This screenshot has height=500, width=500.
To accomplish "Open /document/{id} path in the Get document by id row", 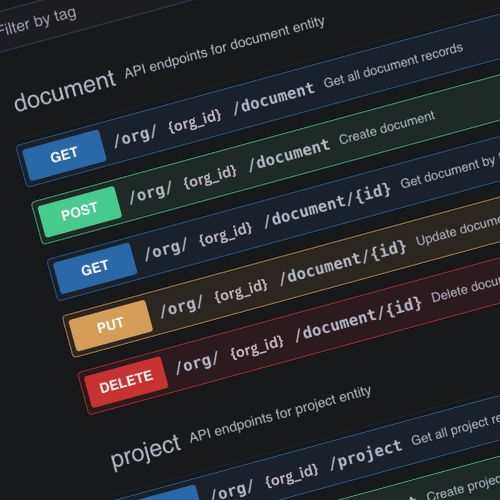I will click(327, 205).
